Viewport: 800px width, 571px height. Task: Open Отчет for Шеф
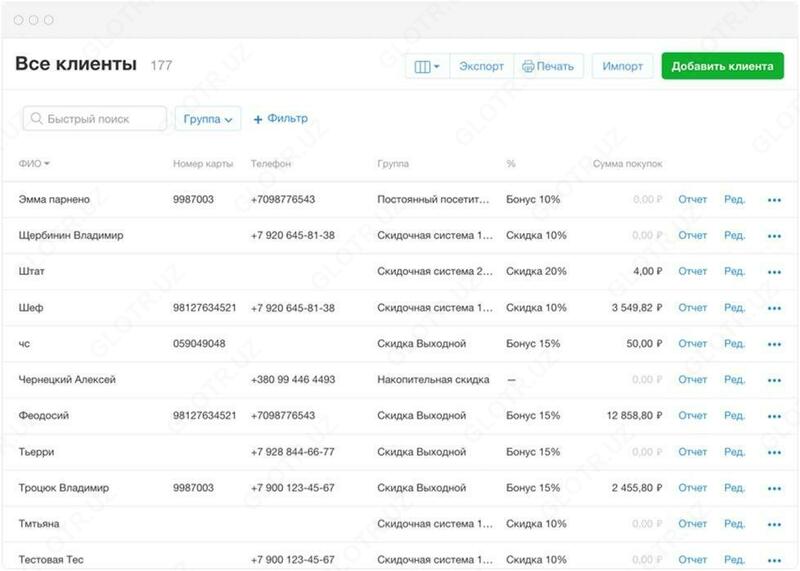coord(692,308)
